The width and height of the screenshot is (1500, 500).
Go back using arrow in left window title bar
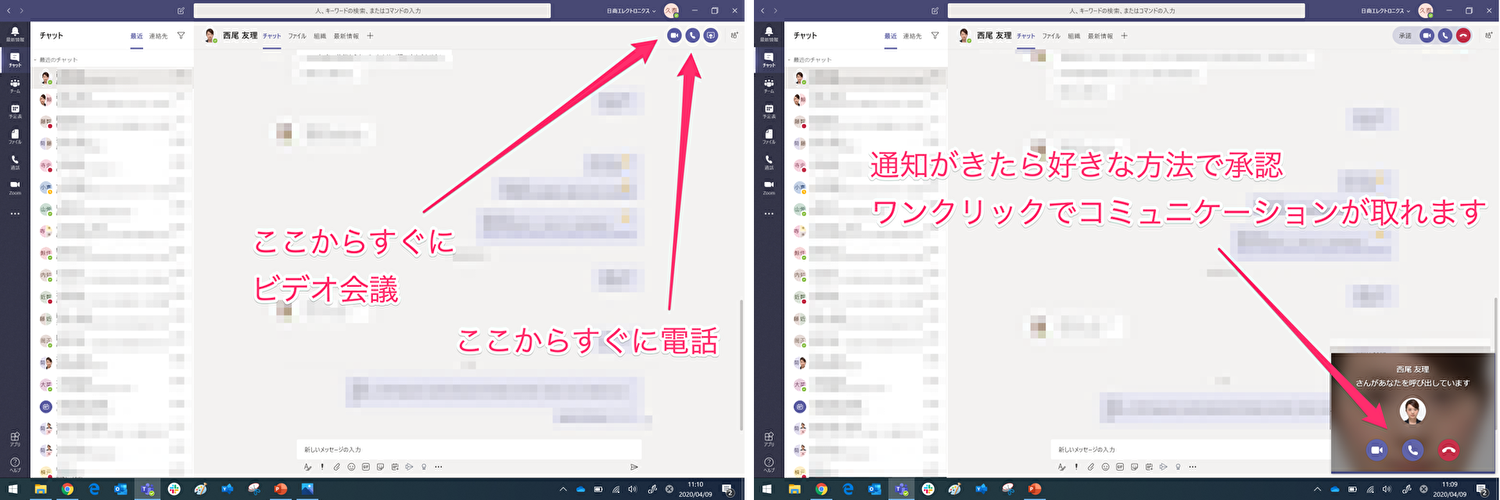pyautogui.click(x=8, y=11)
